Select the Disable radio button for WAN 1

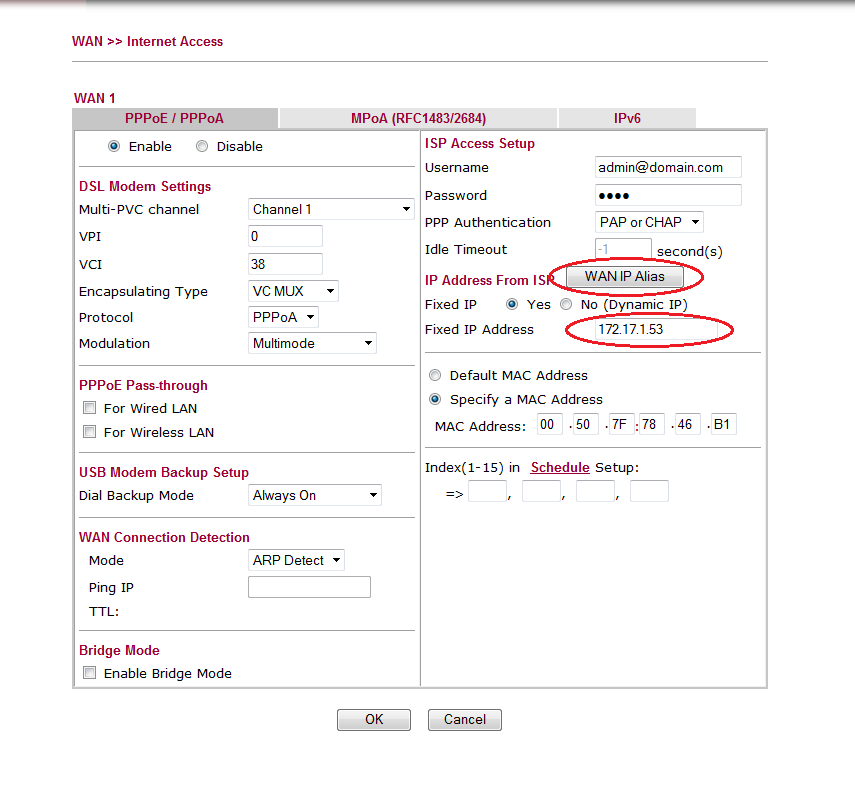point(202,146)
